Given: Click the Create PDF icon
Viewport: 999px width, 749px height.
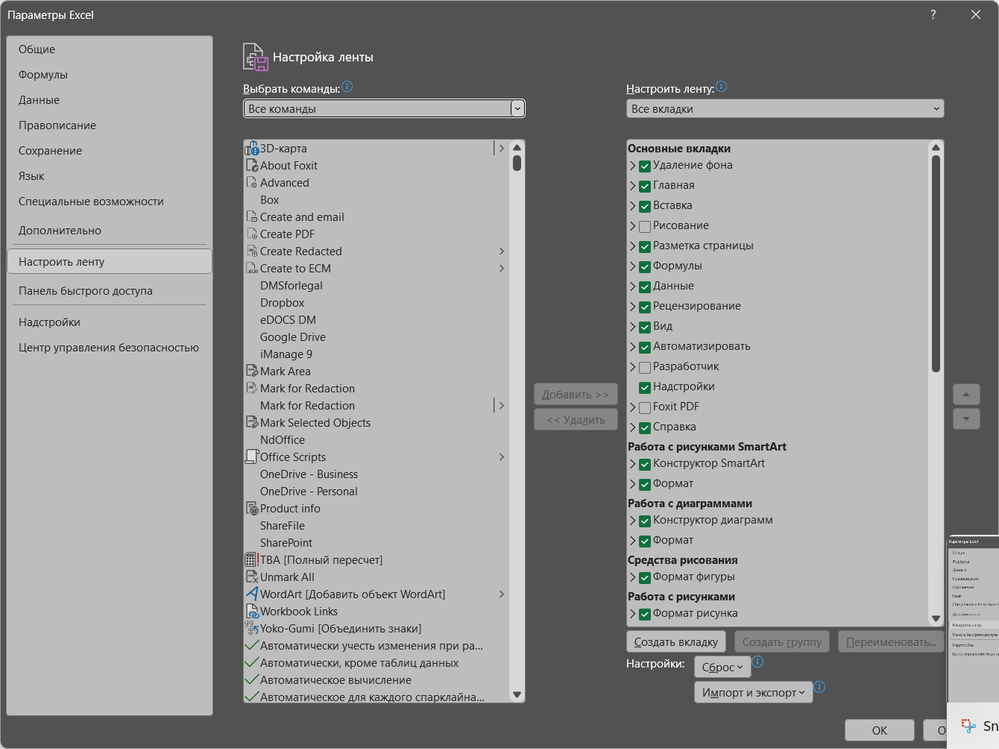Looking at the screenshot, I should coord(252,234).
